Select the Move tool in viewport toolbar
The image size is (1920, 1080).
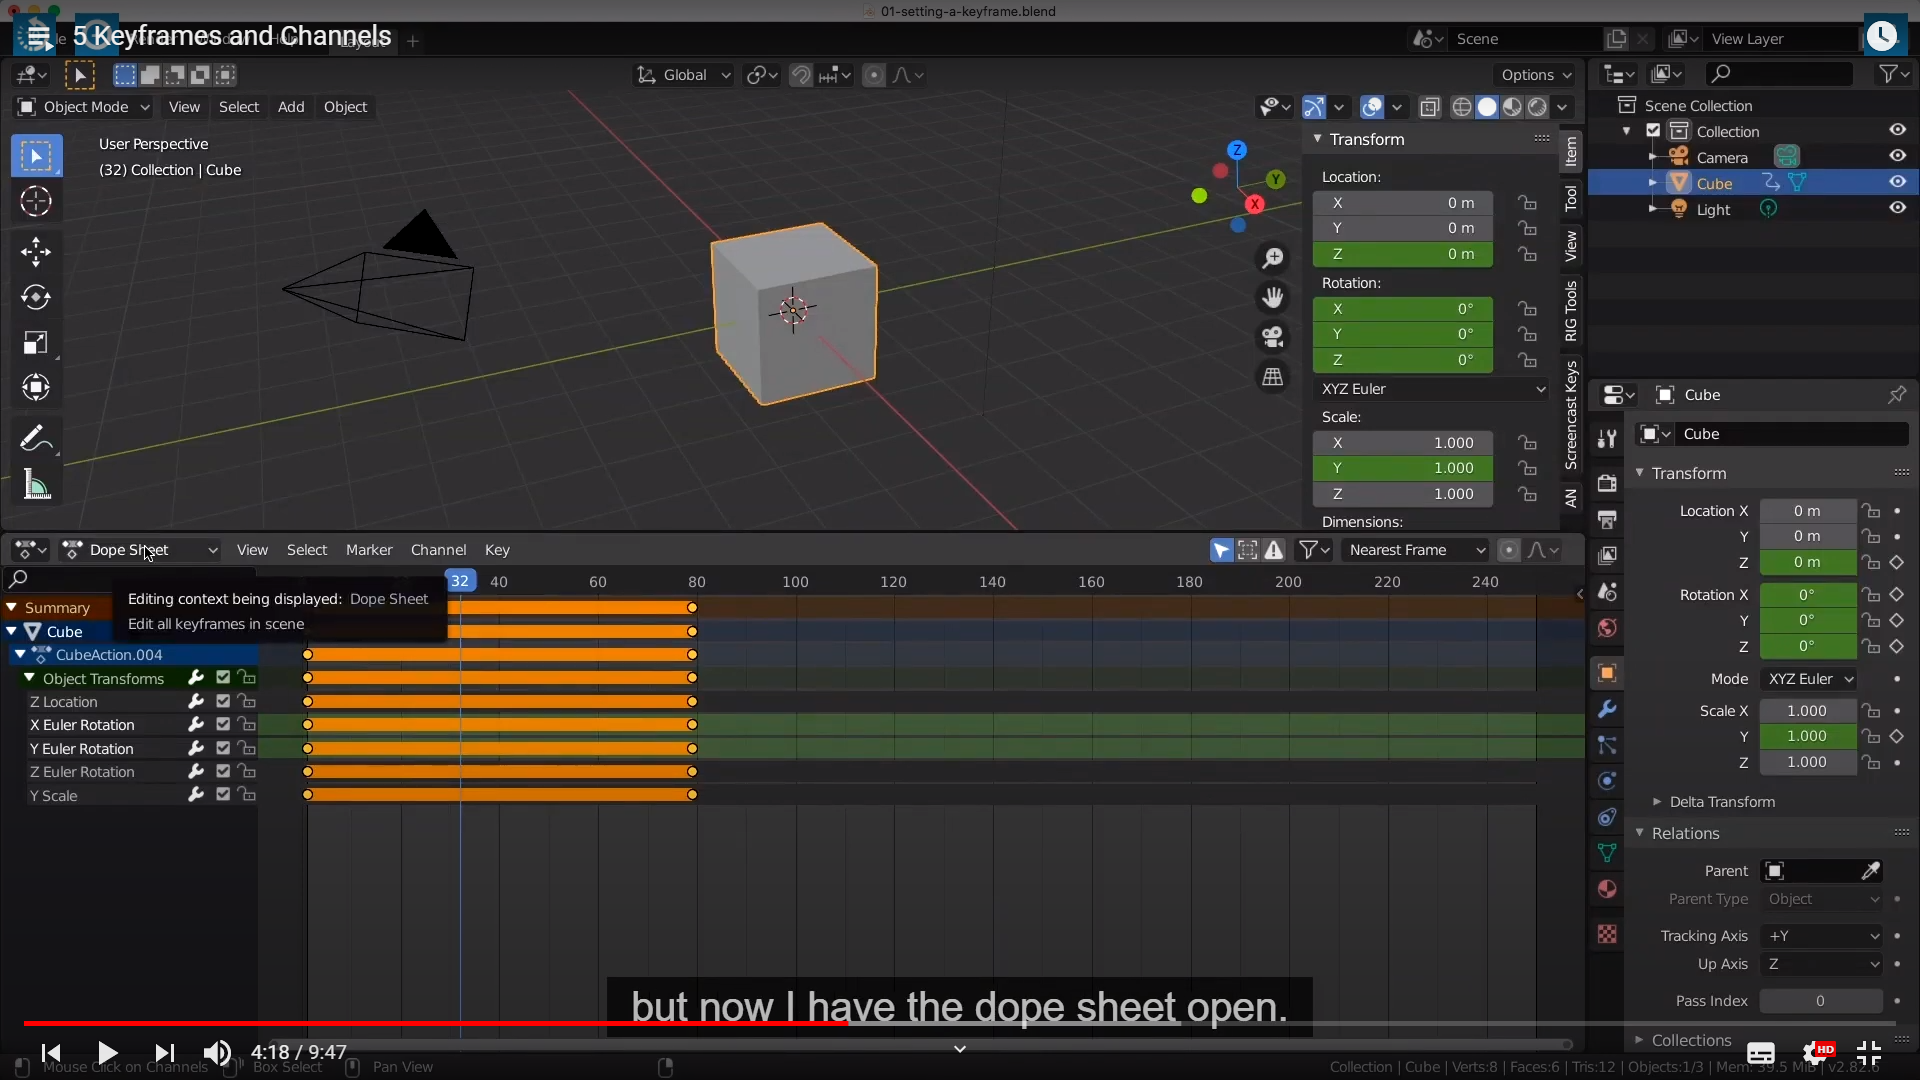pyautogui.click(x=36, y=251)
